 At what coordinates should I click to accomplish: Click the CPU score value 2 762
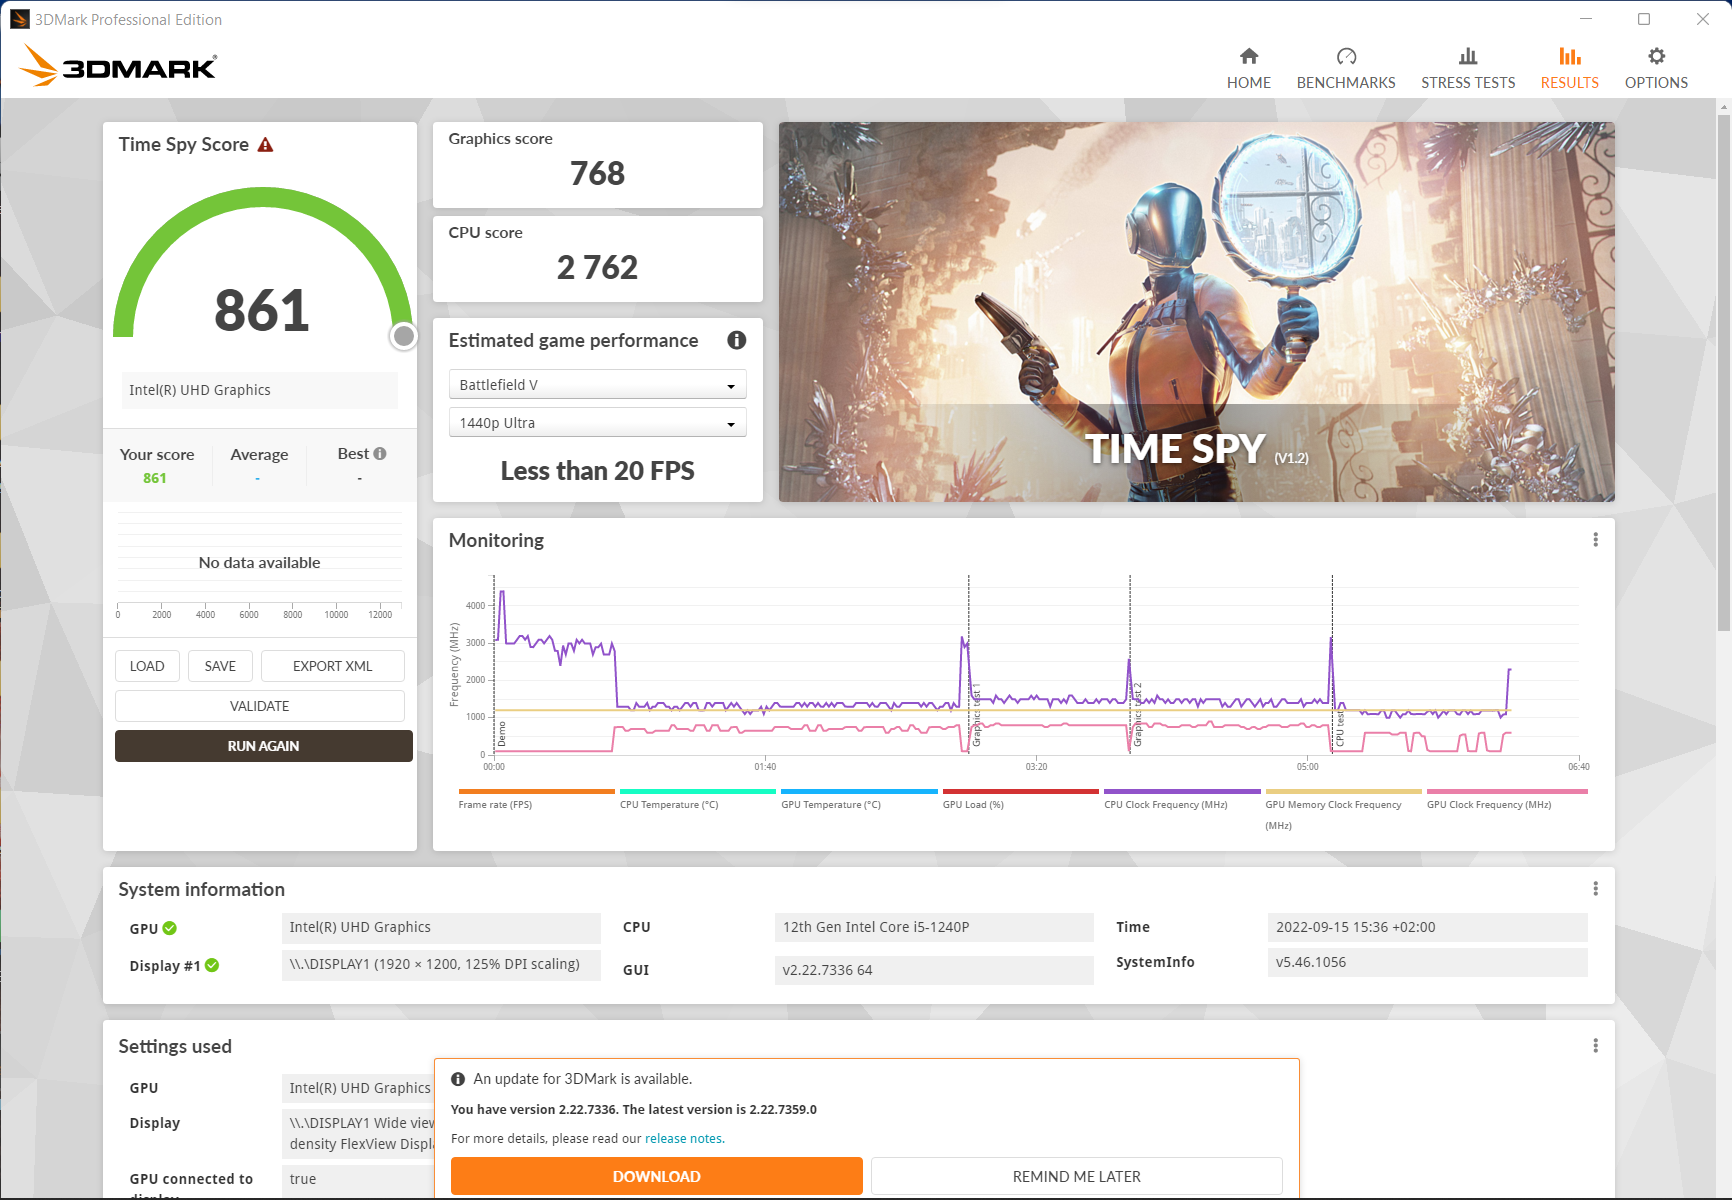pyautogui.click(x=597, y=268)
